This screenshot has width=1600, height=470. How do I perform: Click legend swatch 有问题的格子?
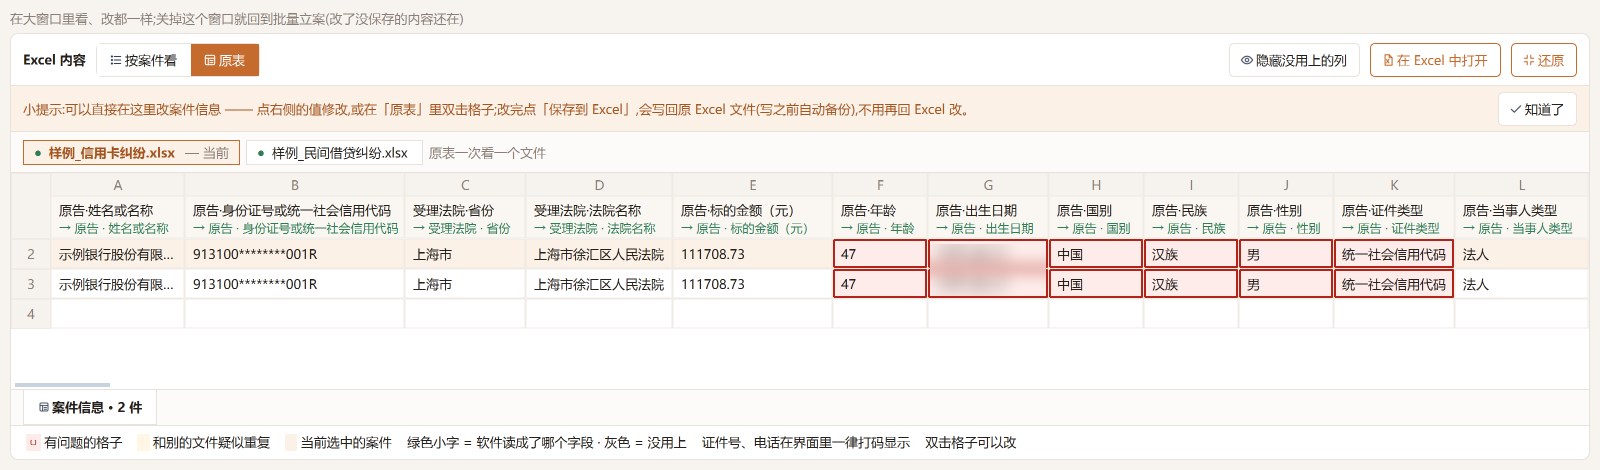pos(32,442)
